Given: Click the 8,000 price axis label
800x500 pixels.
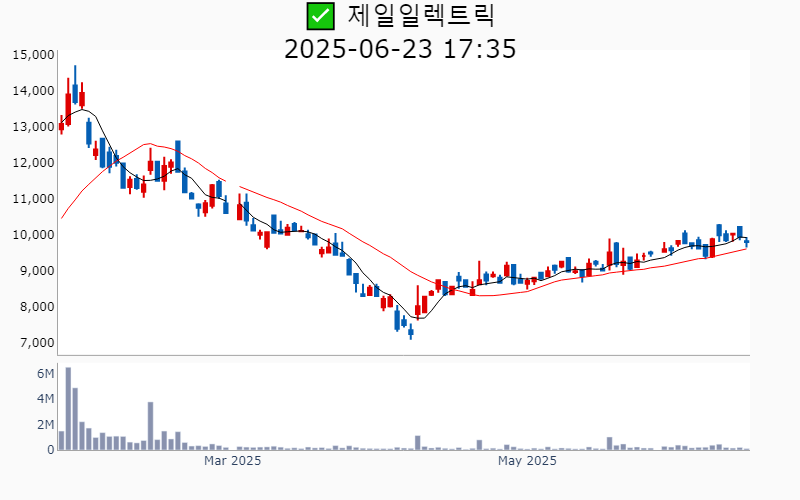Looking at the screenshot, I should point(37,307).
